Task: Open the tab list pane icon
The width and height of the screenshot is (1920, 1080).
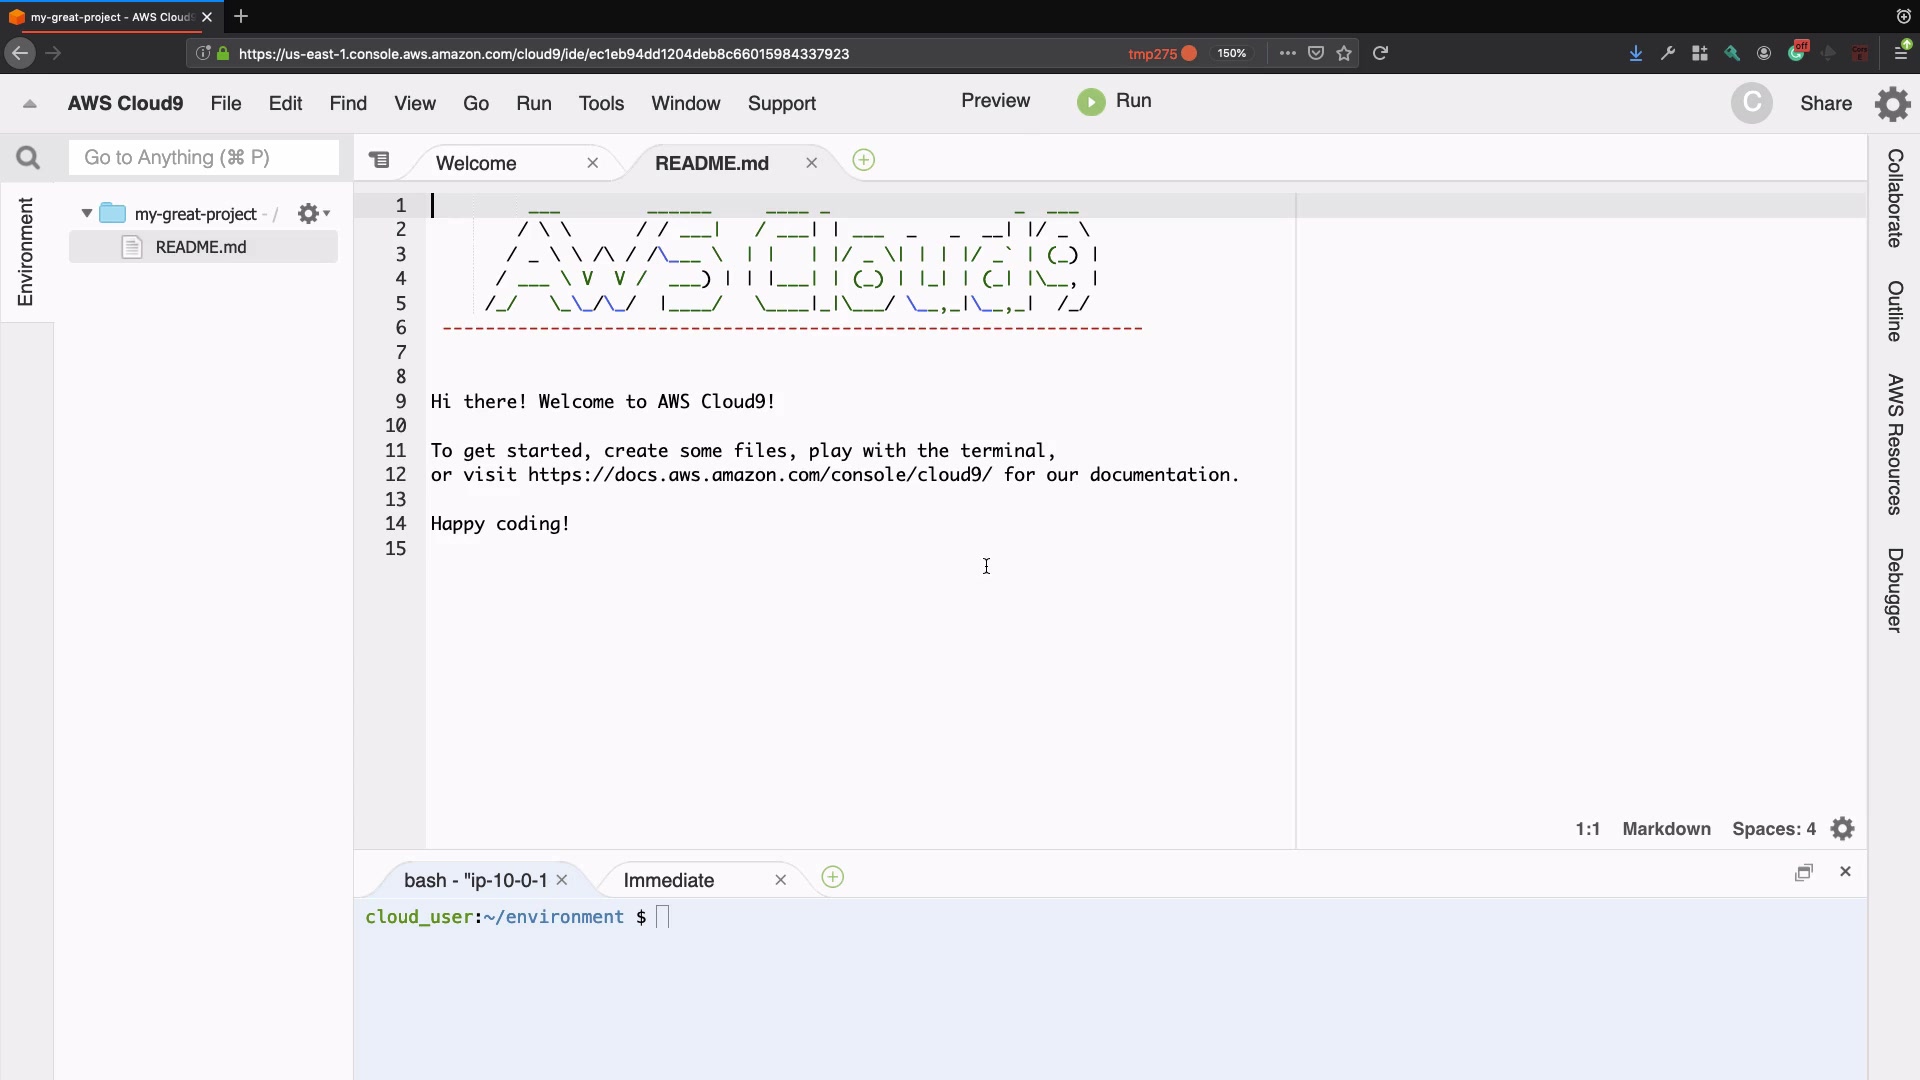Action: (379, 160)
